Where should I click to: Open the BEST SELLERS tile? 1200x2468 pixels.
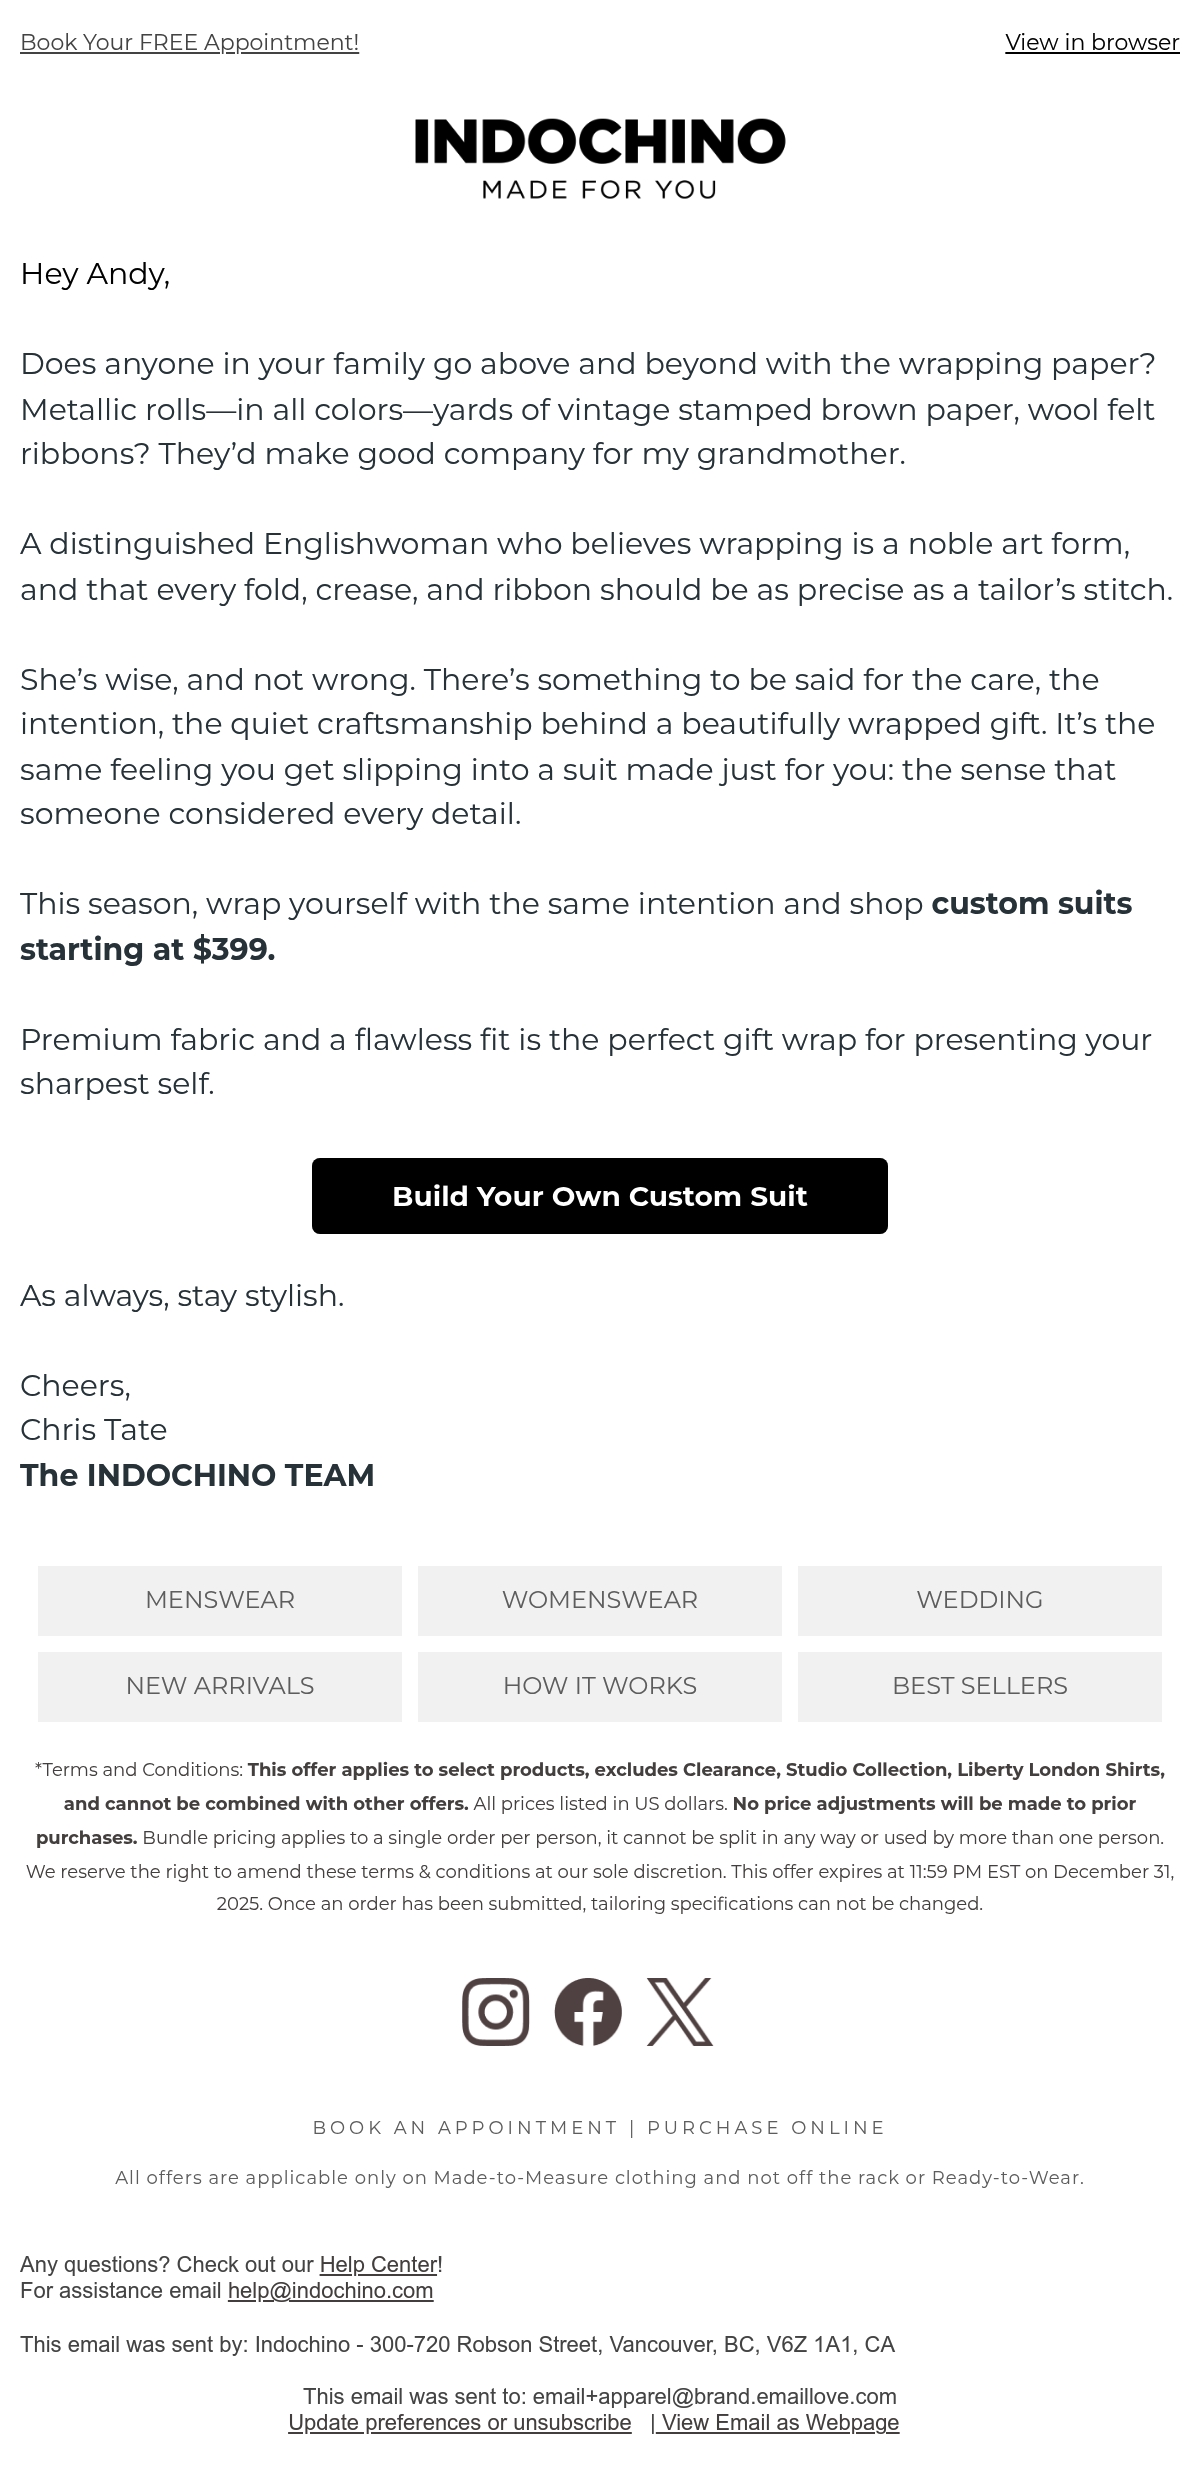click(980, 1686)
